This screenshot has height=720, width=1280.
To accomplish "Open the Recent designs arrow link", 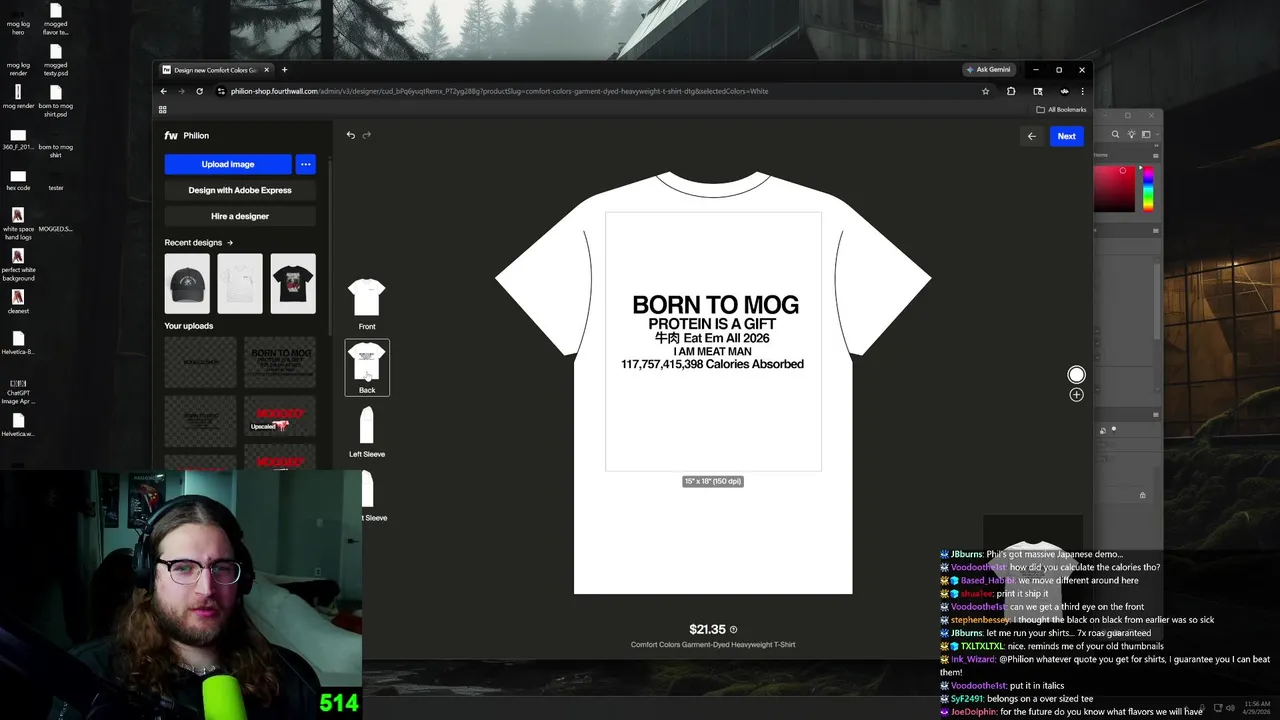I will tap(230, 243).
